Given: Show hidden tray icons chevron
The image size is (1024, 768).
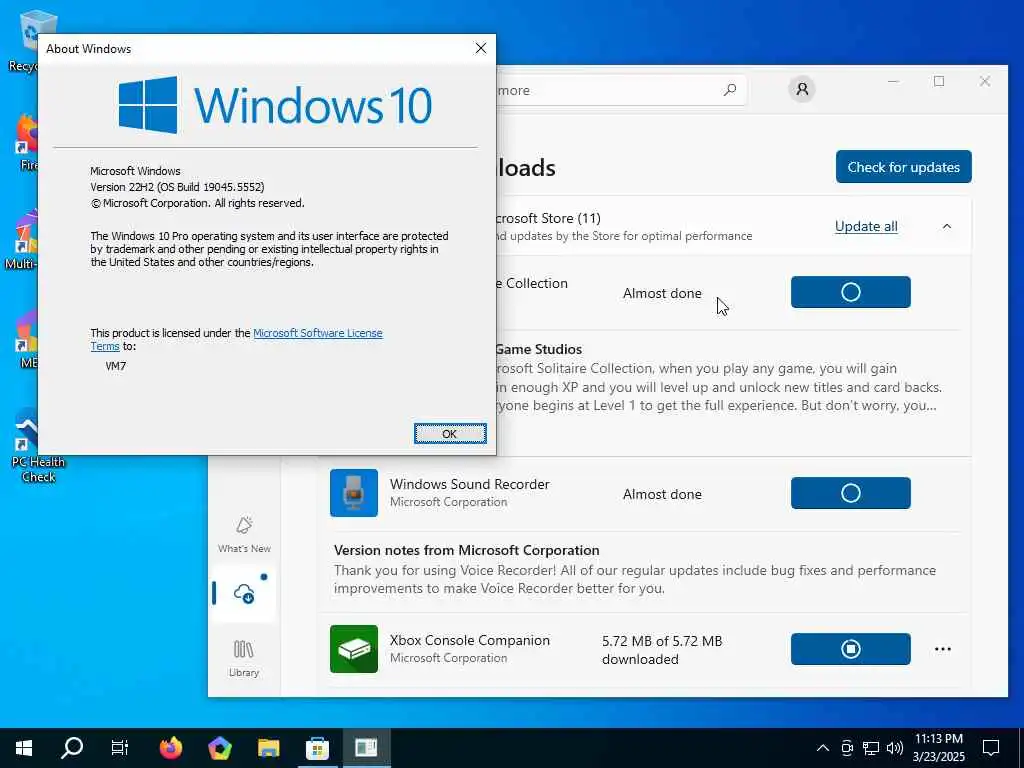Looking at the screenshot, I should point(823,748).
